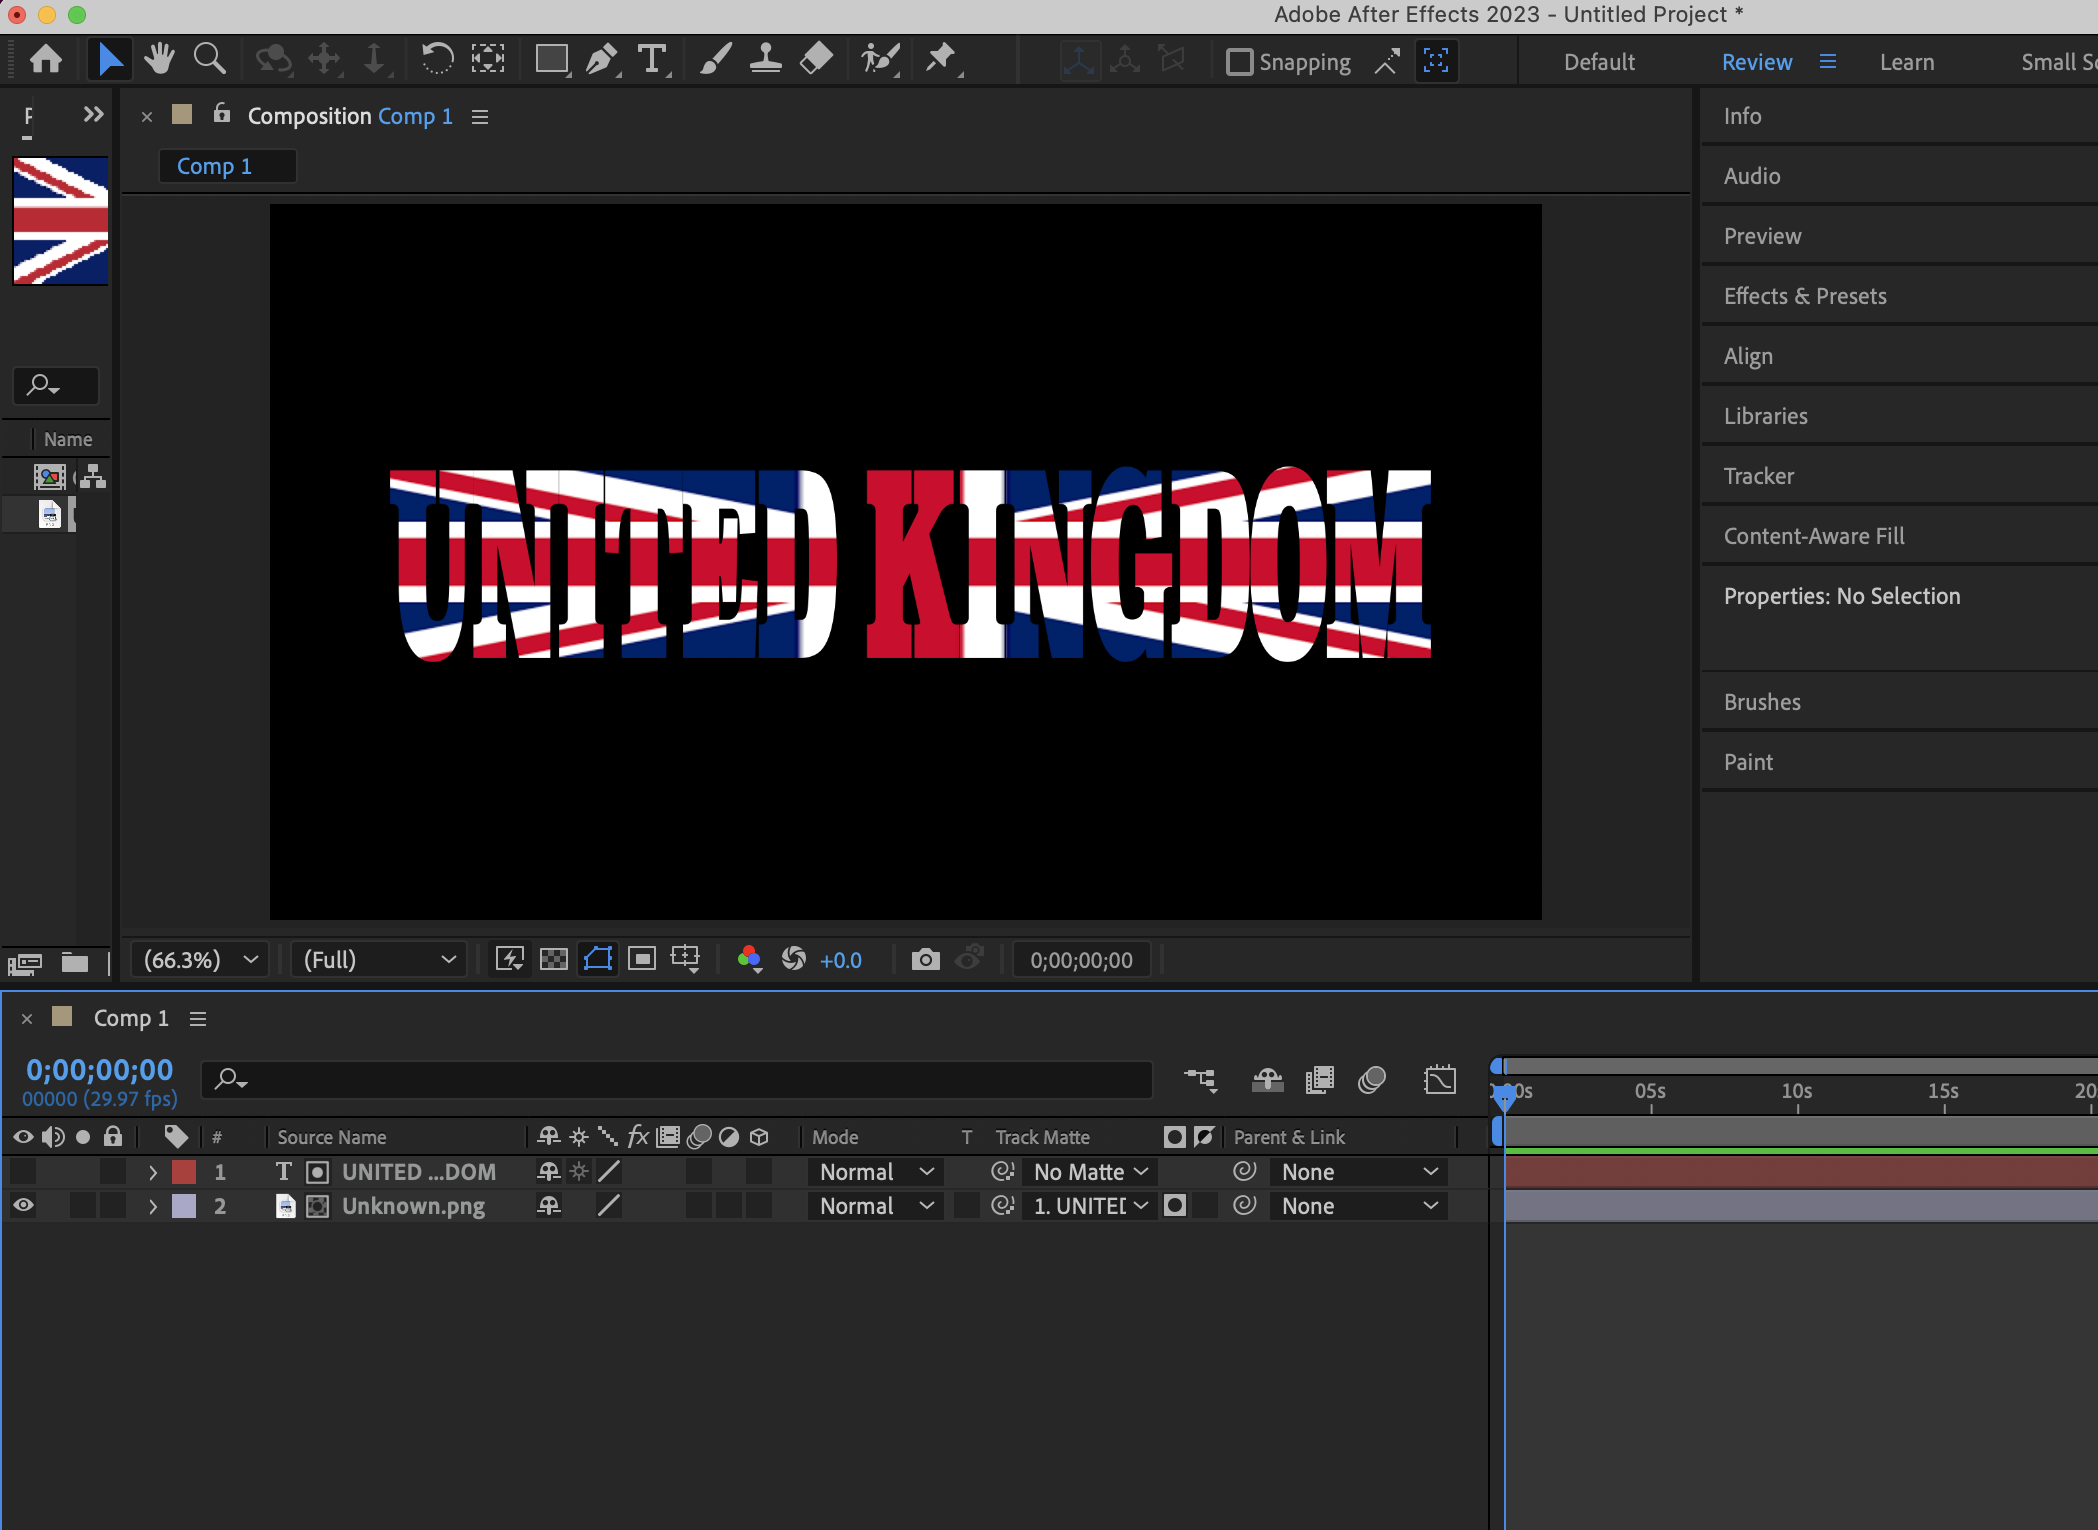Select the Hand tool
Image resolution: width=2098 pixels, height=1530 pixels.
pyautogui.click(x=159, y=60)
